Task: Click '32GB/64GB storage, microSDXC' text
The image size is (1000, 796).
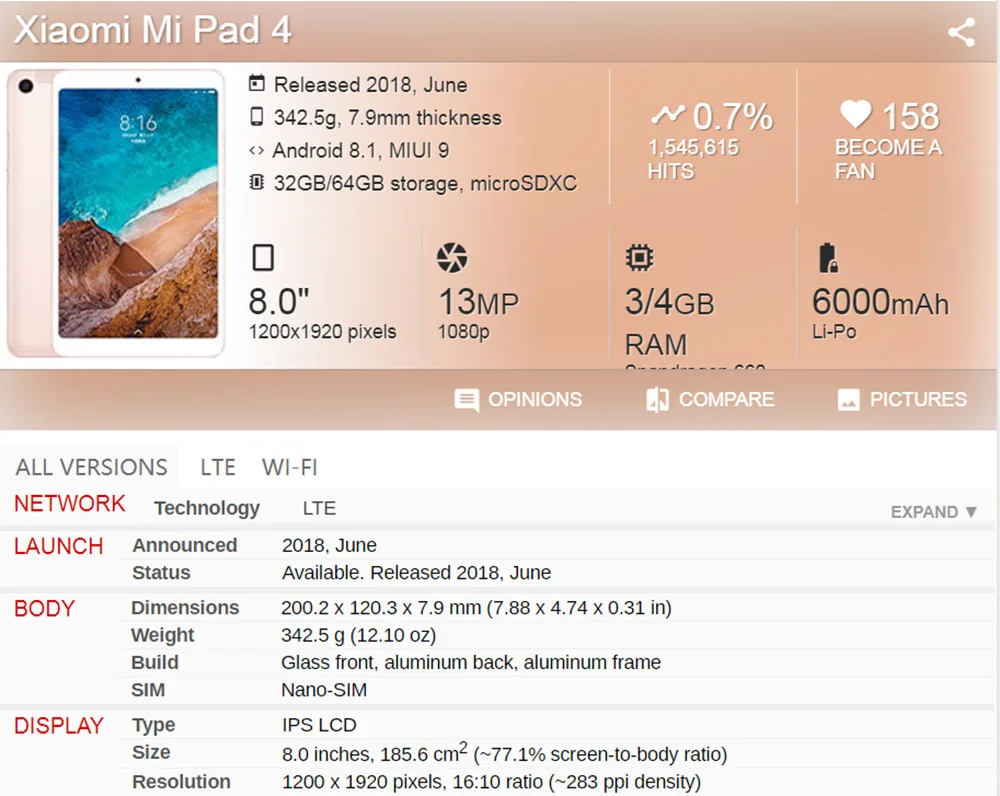Action: tap(425, 184)
